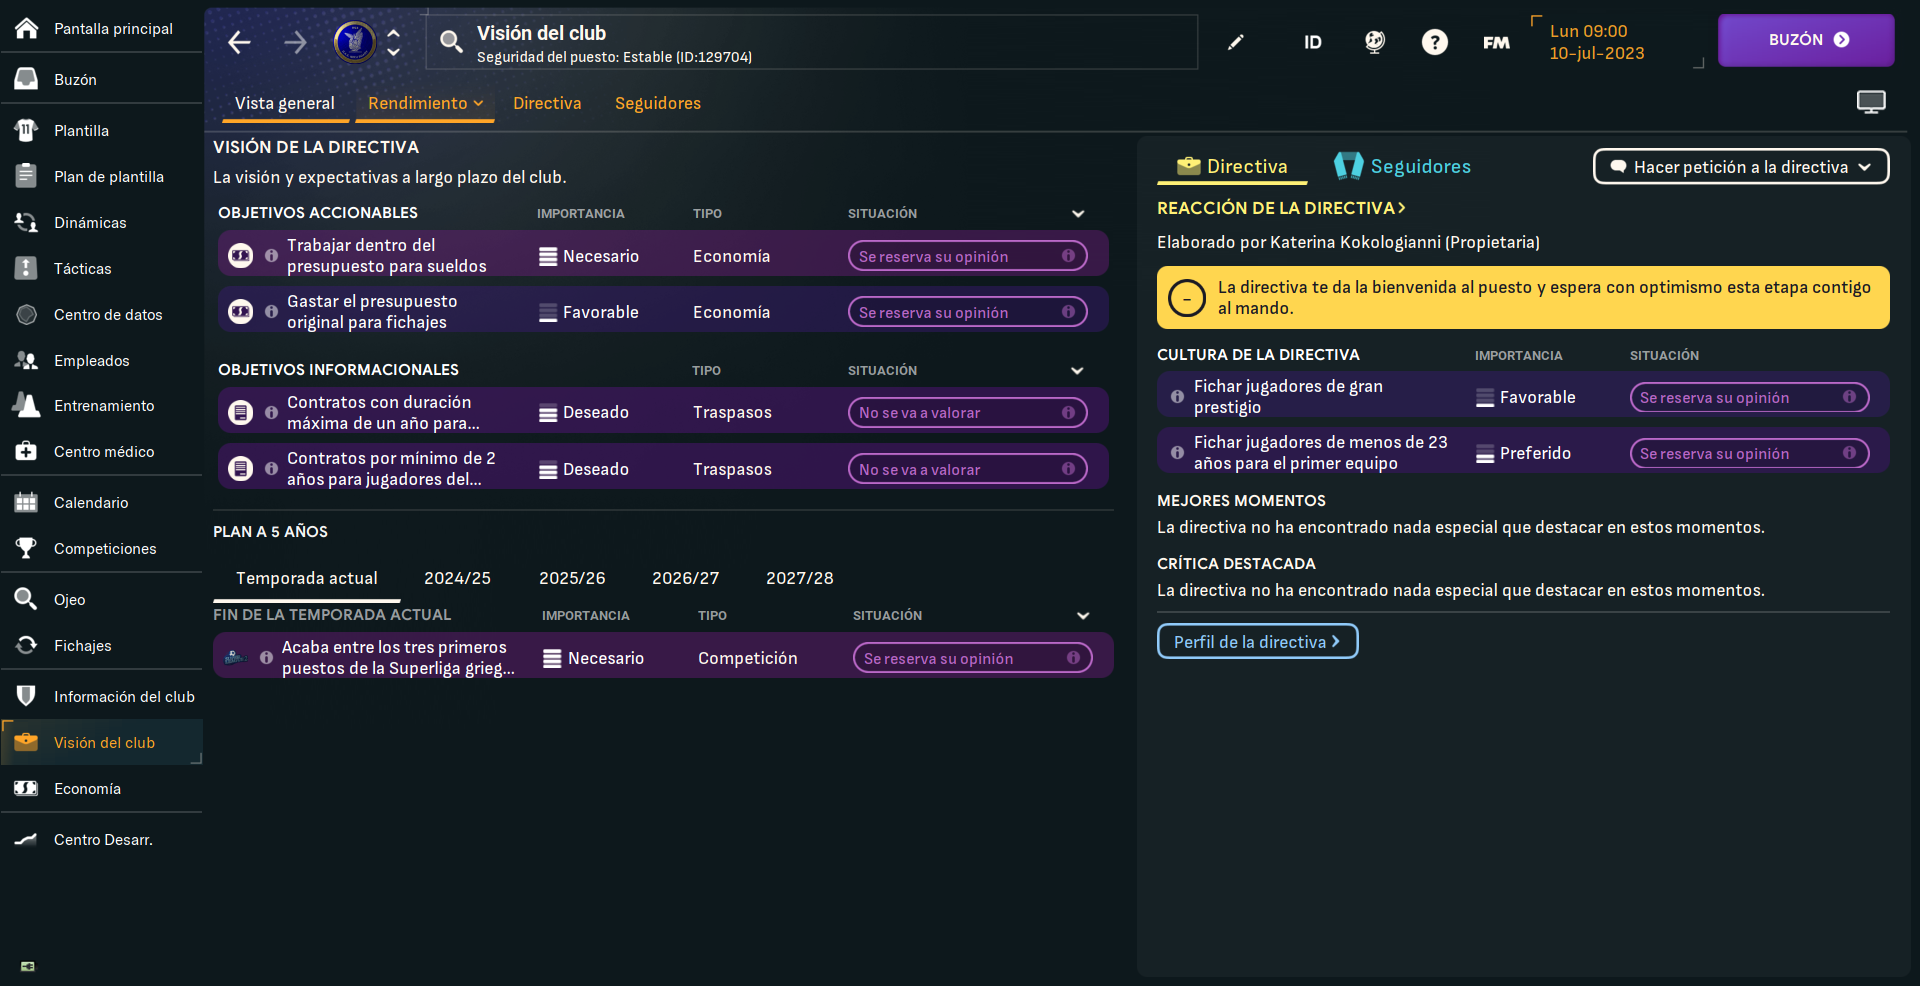
Task: Open Hacer petición a la directiva dropdown
Action: pos(1741,167)
